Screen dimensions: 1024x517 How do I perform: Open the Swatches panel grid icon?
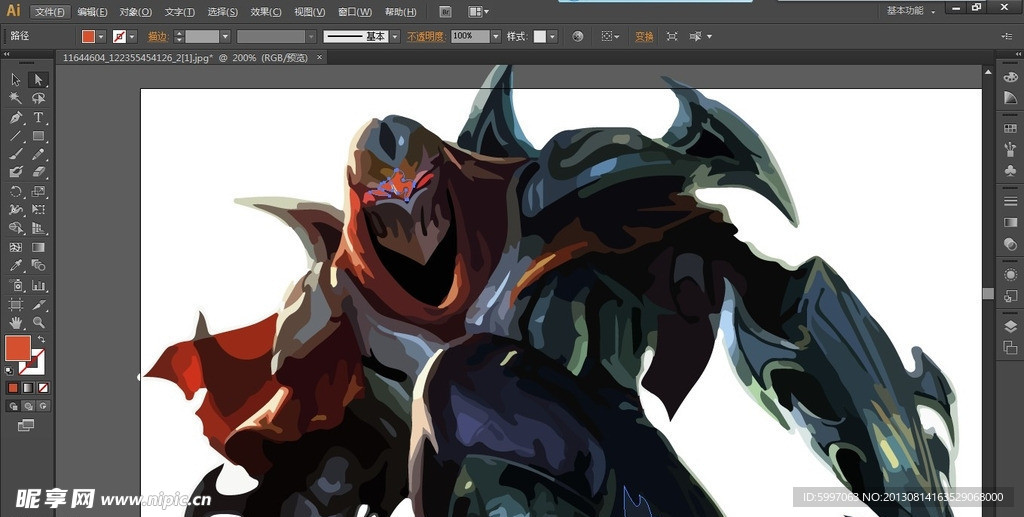tap(1010, 129)
